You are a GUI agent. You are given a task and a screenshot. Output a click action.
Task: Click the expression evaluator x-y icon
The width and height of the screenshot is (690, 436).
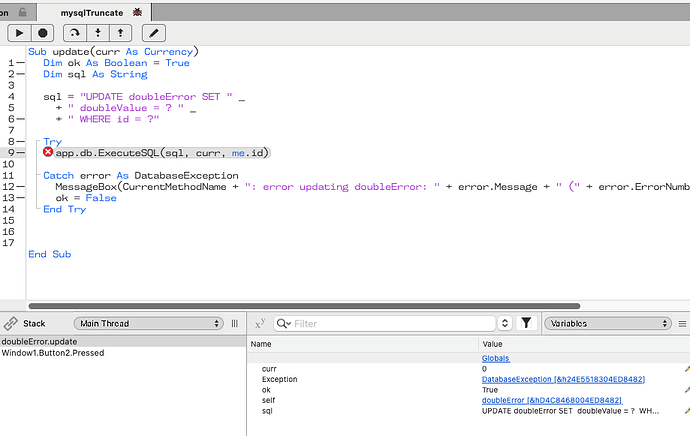[x=260, y=323]
